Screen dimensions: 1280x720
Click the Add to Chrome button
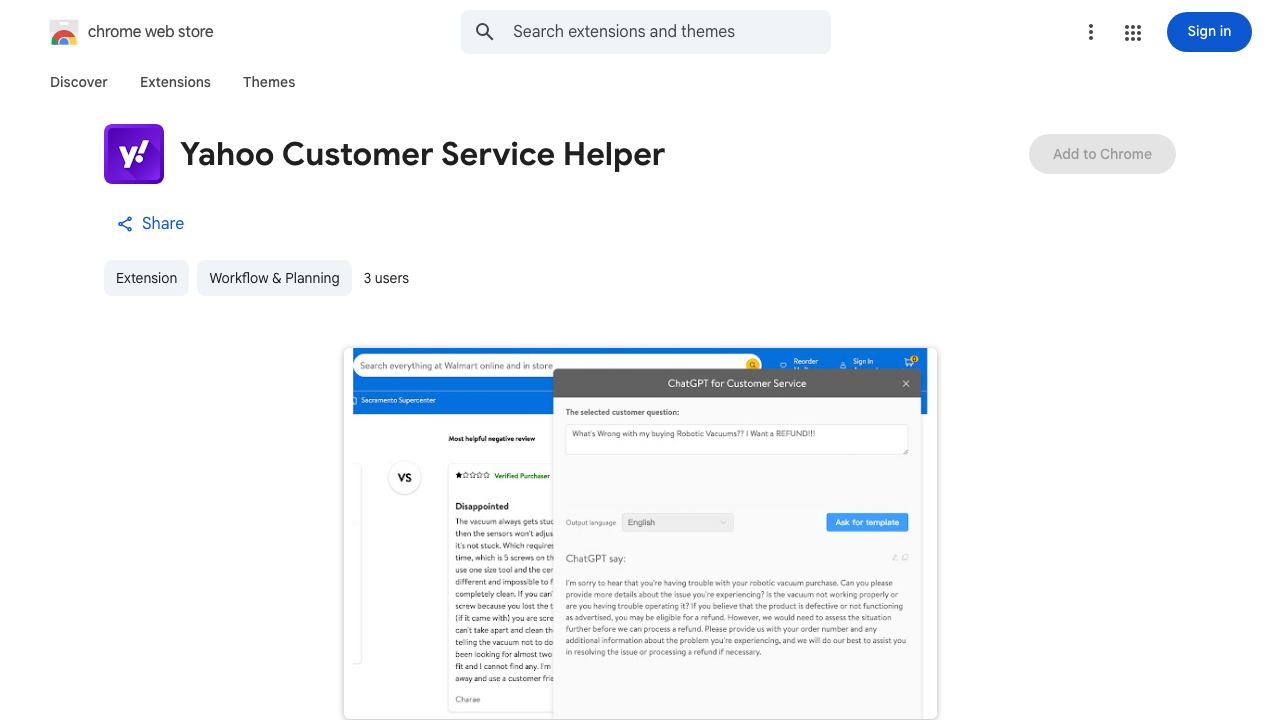click(1102, 154)
